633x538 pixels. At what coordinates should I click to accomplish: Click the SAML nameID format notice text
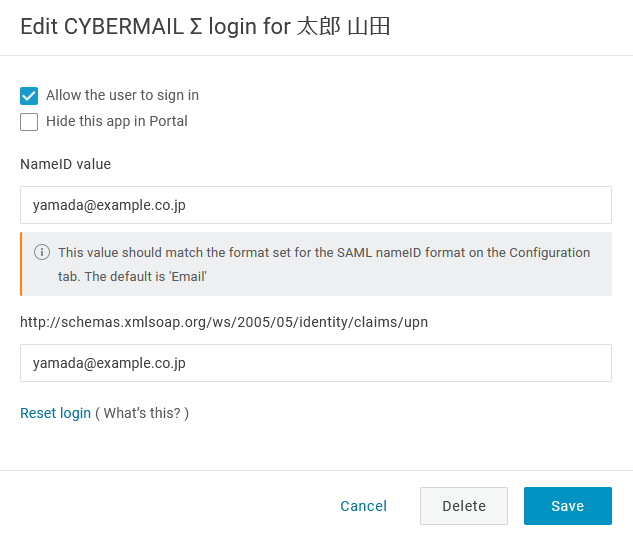tap(324, 264)
